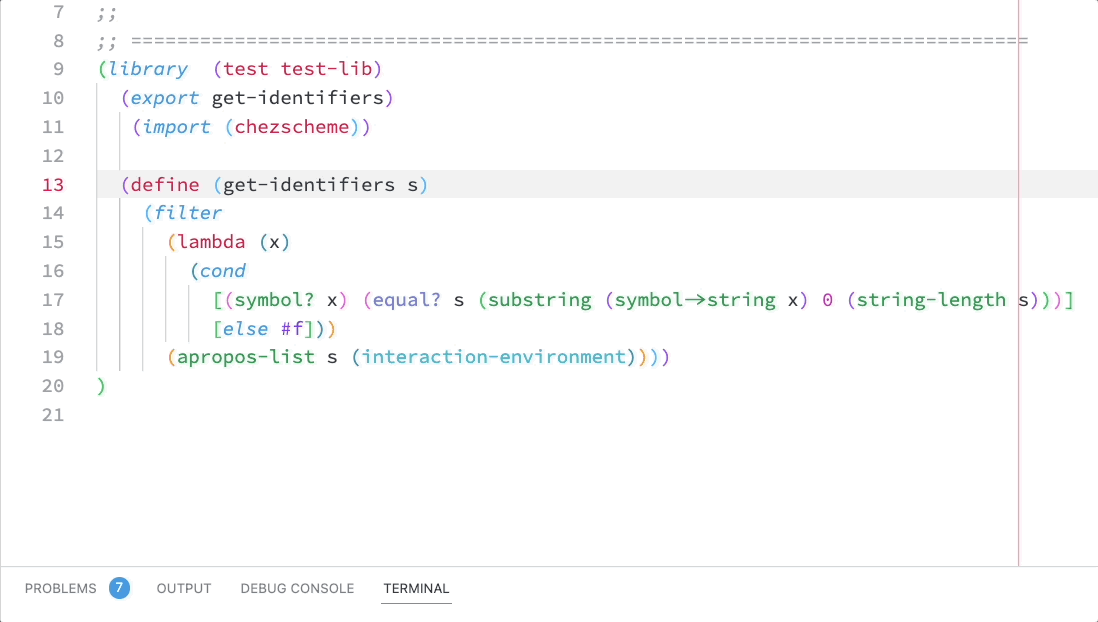1098x622 pixels.
Task: Click the gutter next to line 17
Action: [x=53, y=299]
